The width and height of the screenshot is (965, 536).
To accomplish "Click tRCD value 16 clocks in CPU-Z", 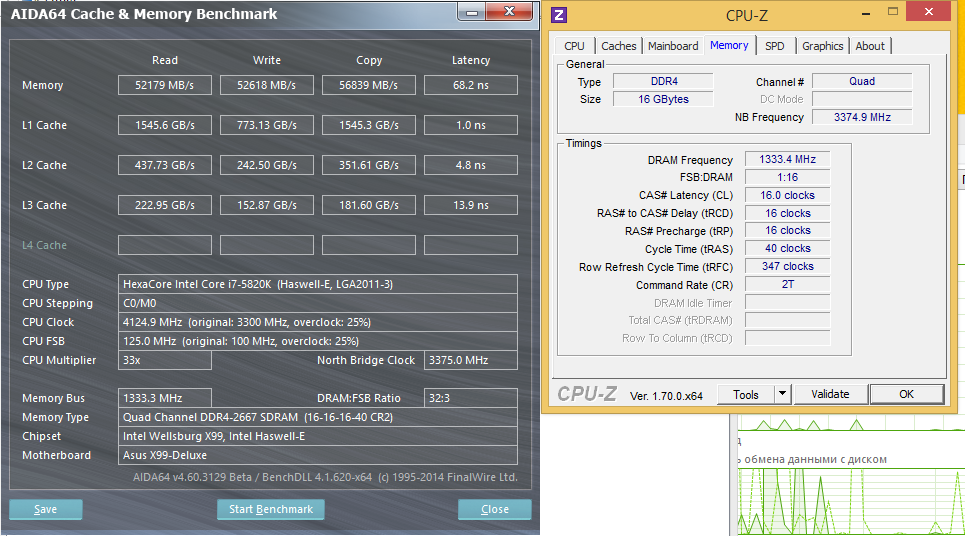I will pyautogui.click(x=788, y=213).
